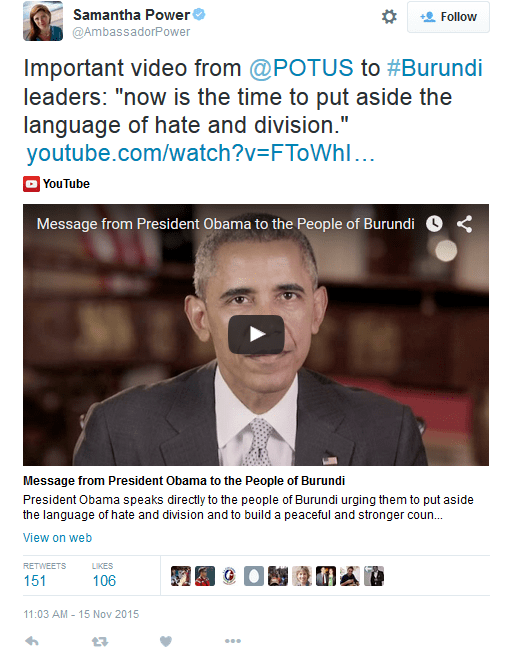Play the Obama video
The image size is (516, 649).
256,334
